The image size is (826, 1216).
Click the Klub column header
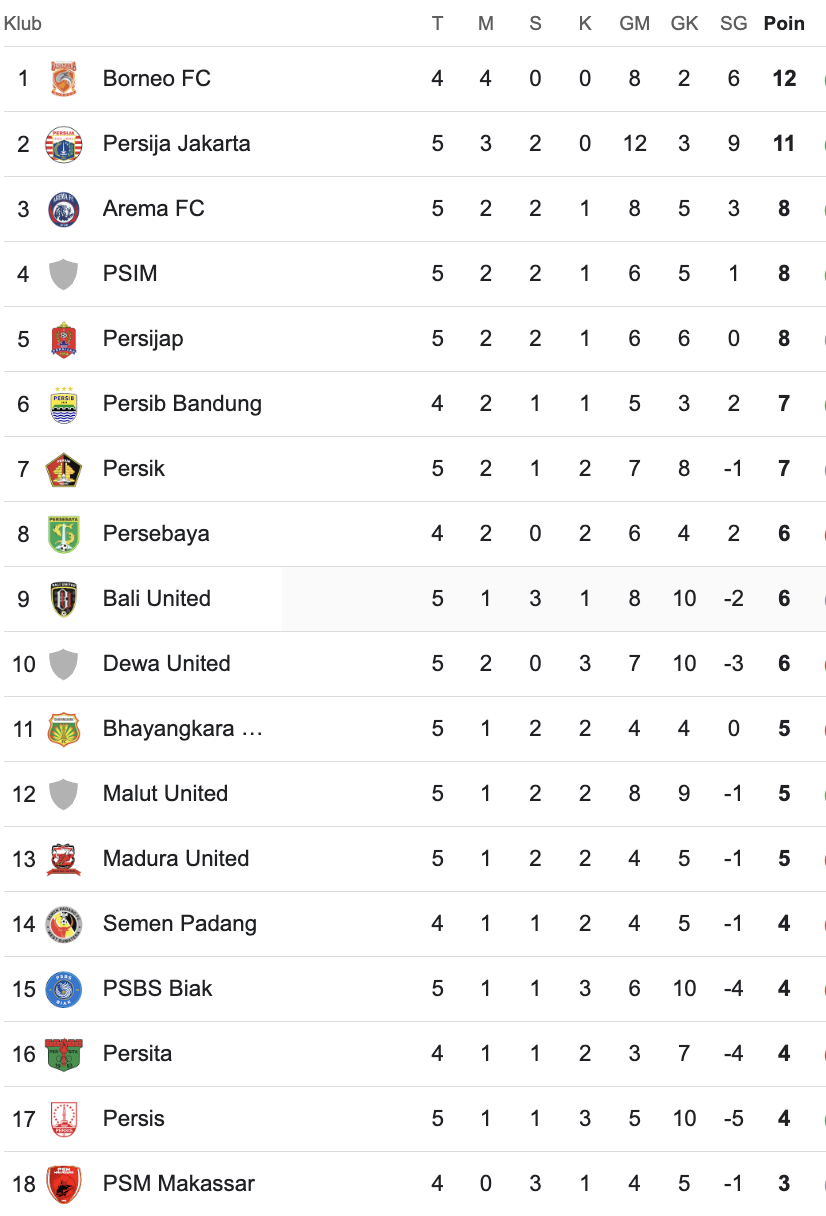(23, 23)
